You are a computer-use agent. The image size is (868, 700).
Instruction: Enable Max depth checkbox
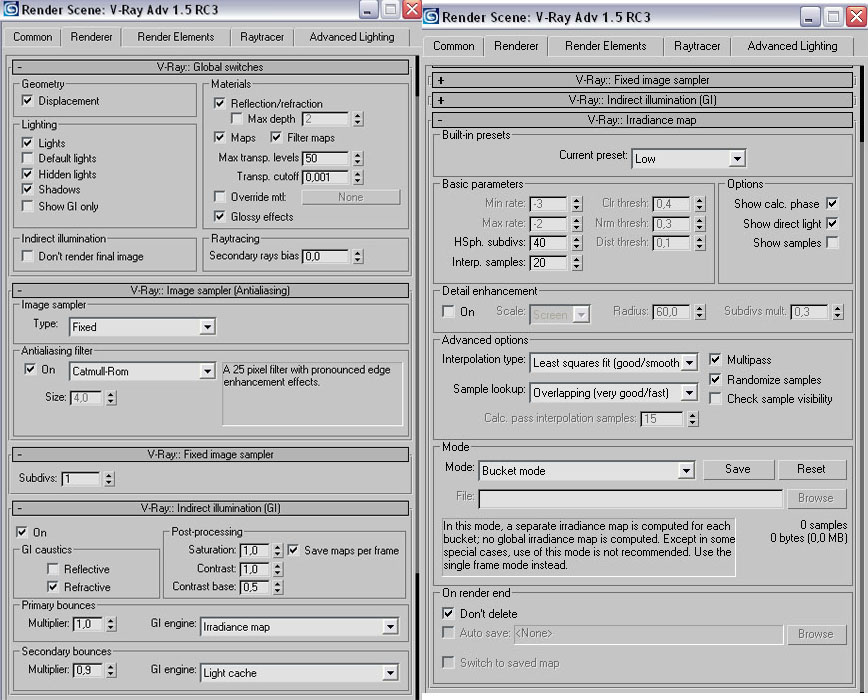pos(237,118)
